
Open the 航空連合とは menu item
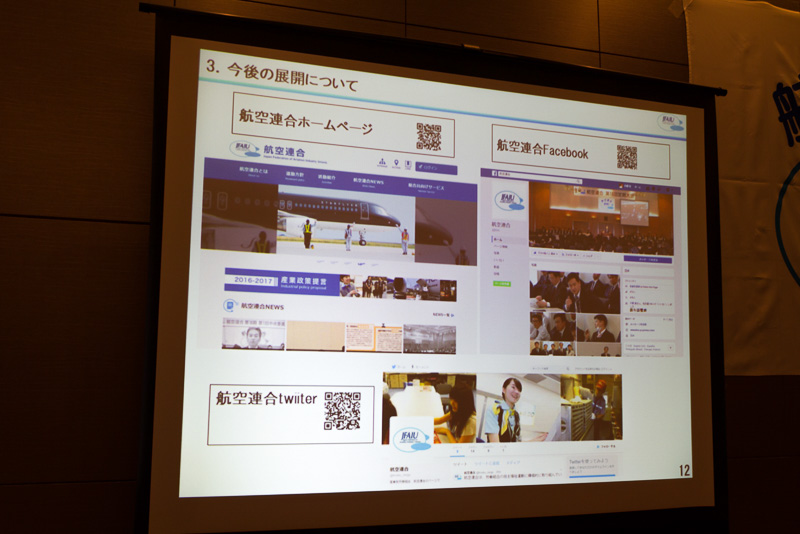254,171
